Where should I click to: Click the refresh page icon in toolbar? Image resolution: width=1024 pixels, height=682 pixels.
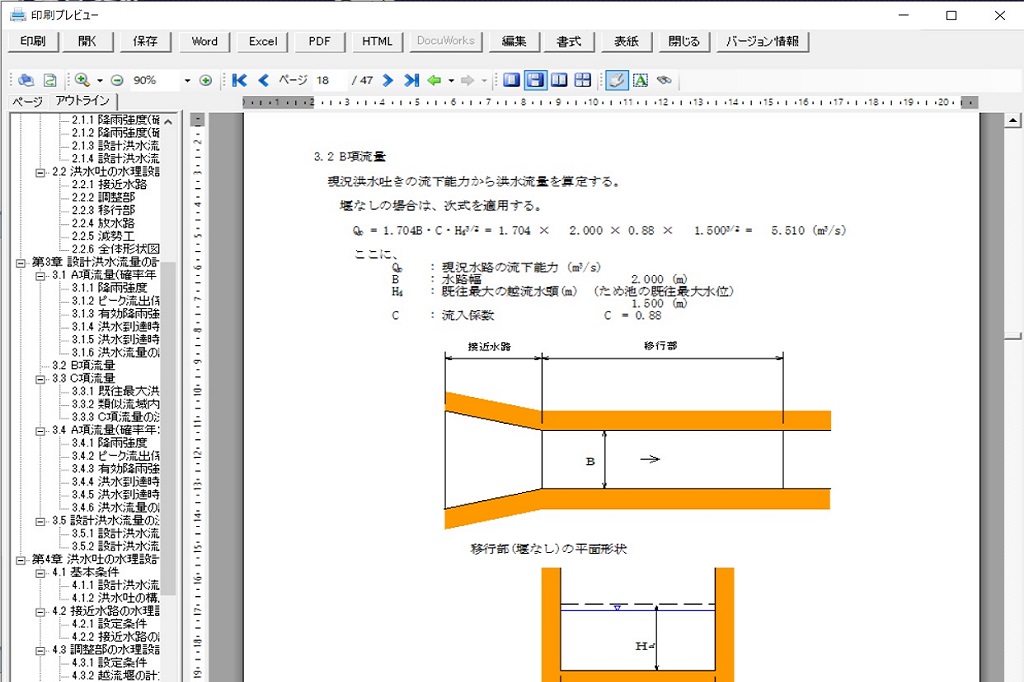[x=50, y=80]
